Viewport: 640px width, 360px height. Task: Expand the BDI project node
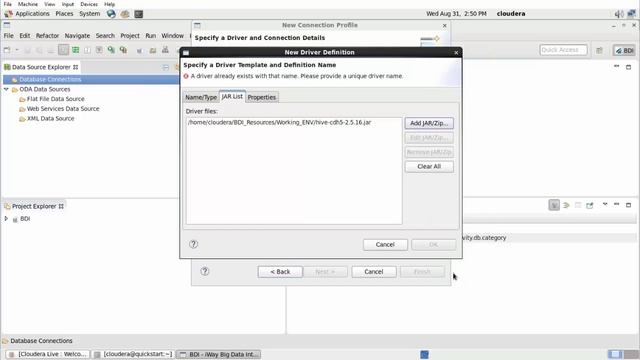pyautogui.click(x=6, y=219)
